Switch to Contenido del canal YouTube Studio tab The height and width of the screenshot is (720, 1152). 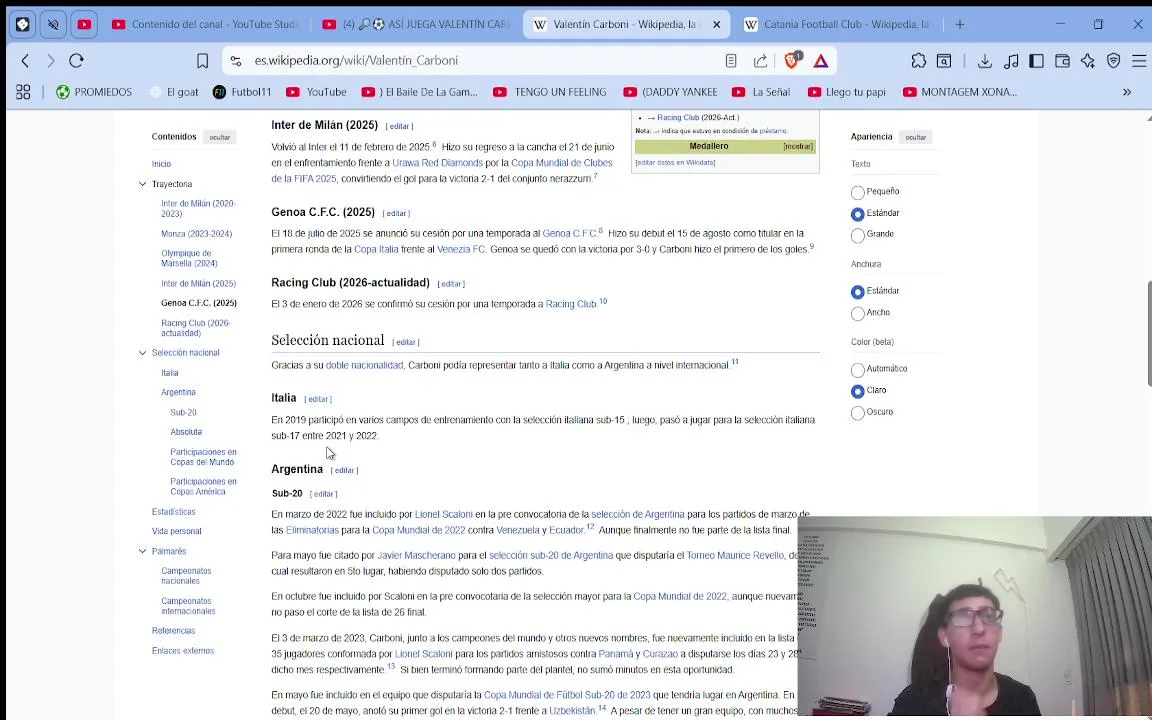(x=205, y=24)
